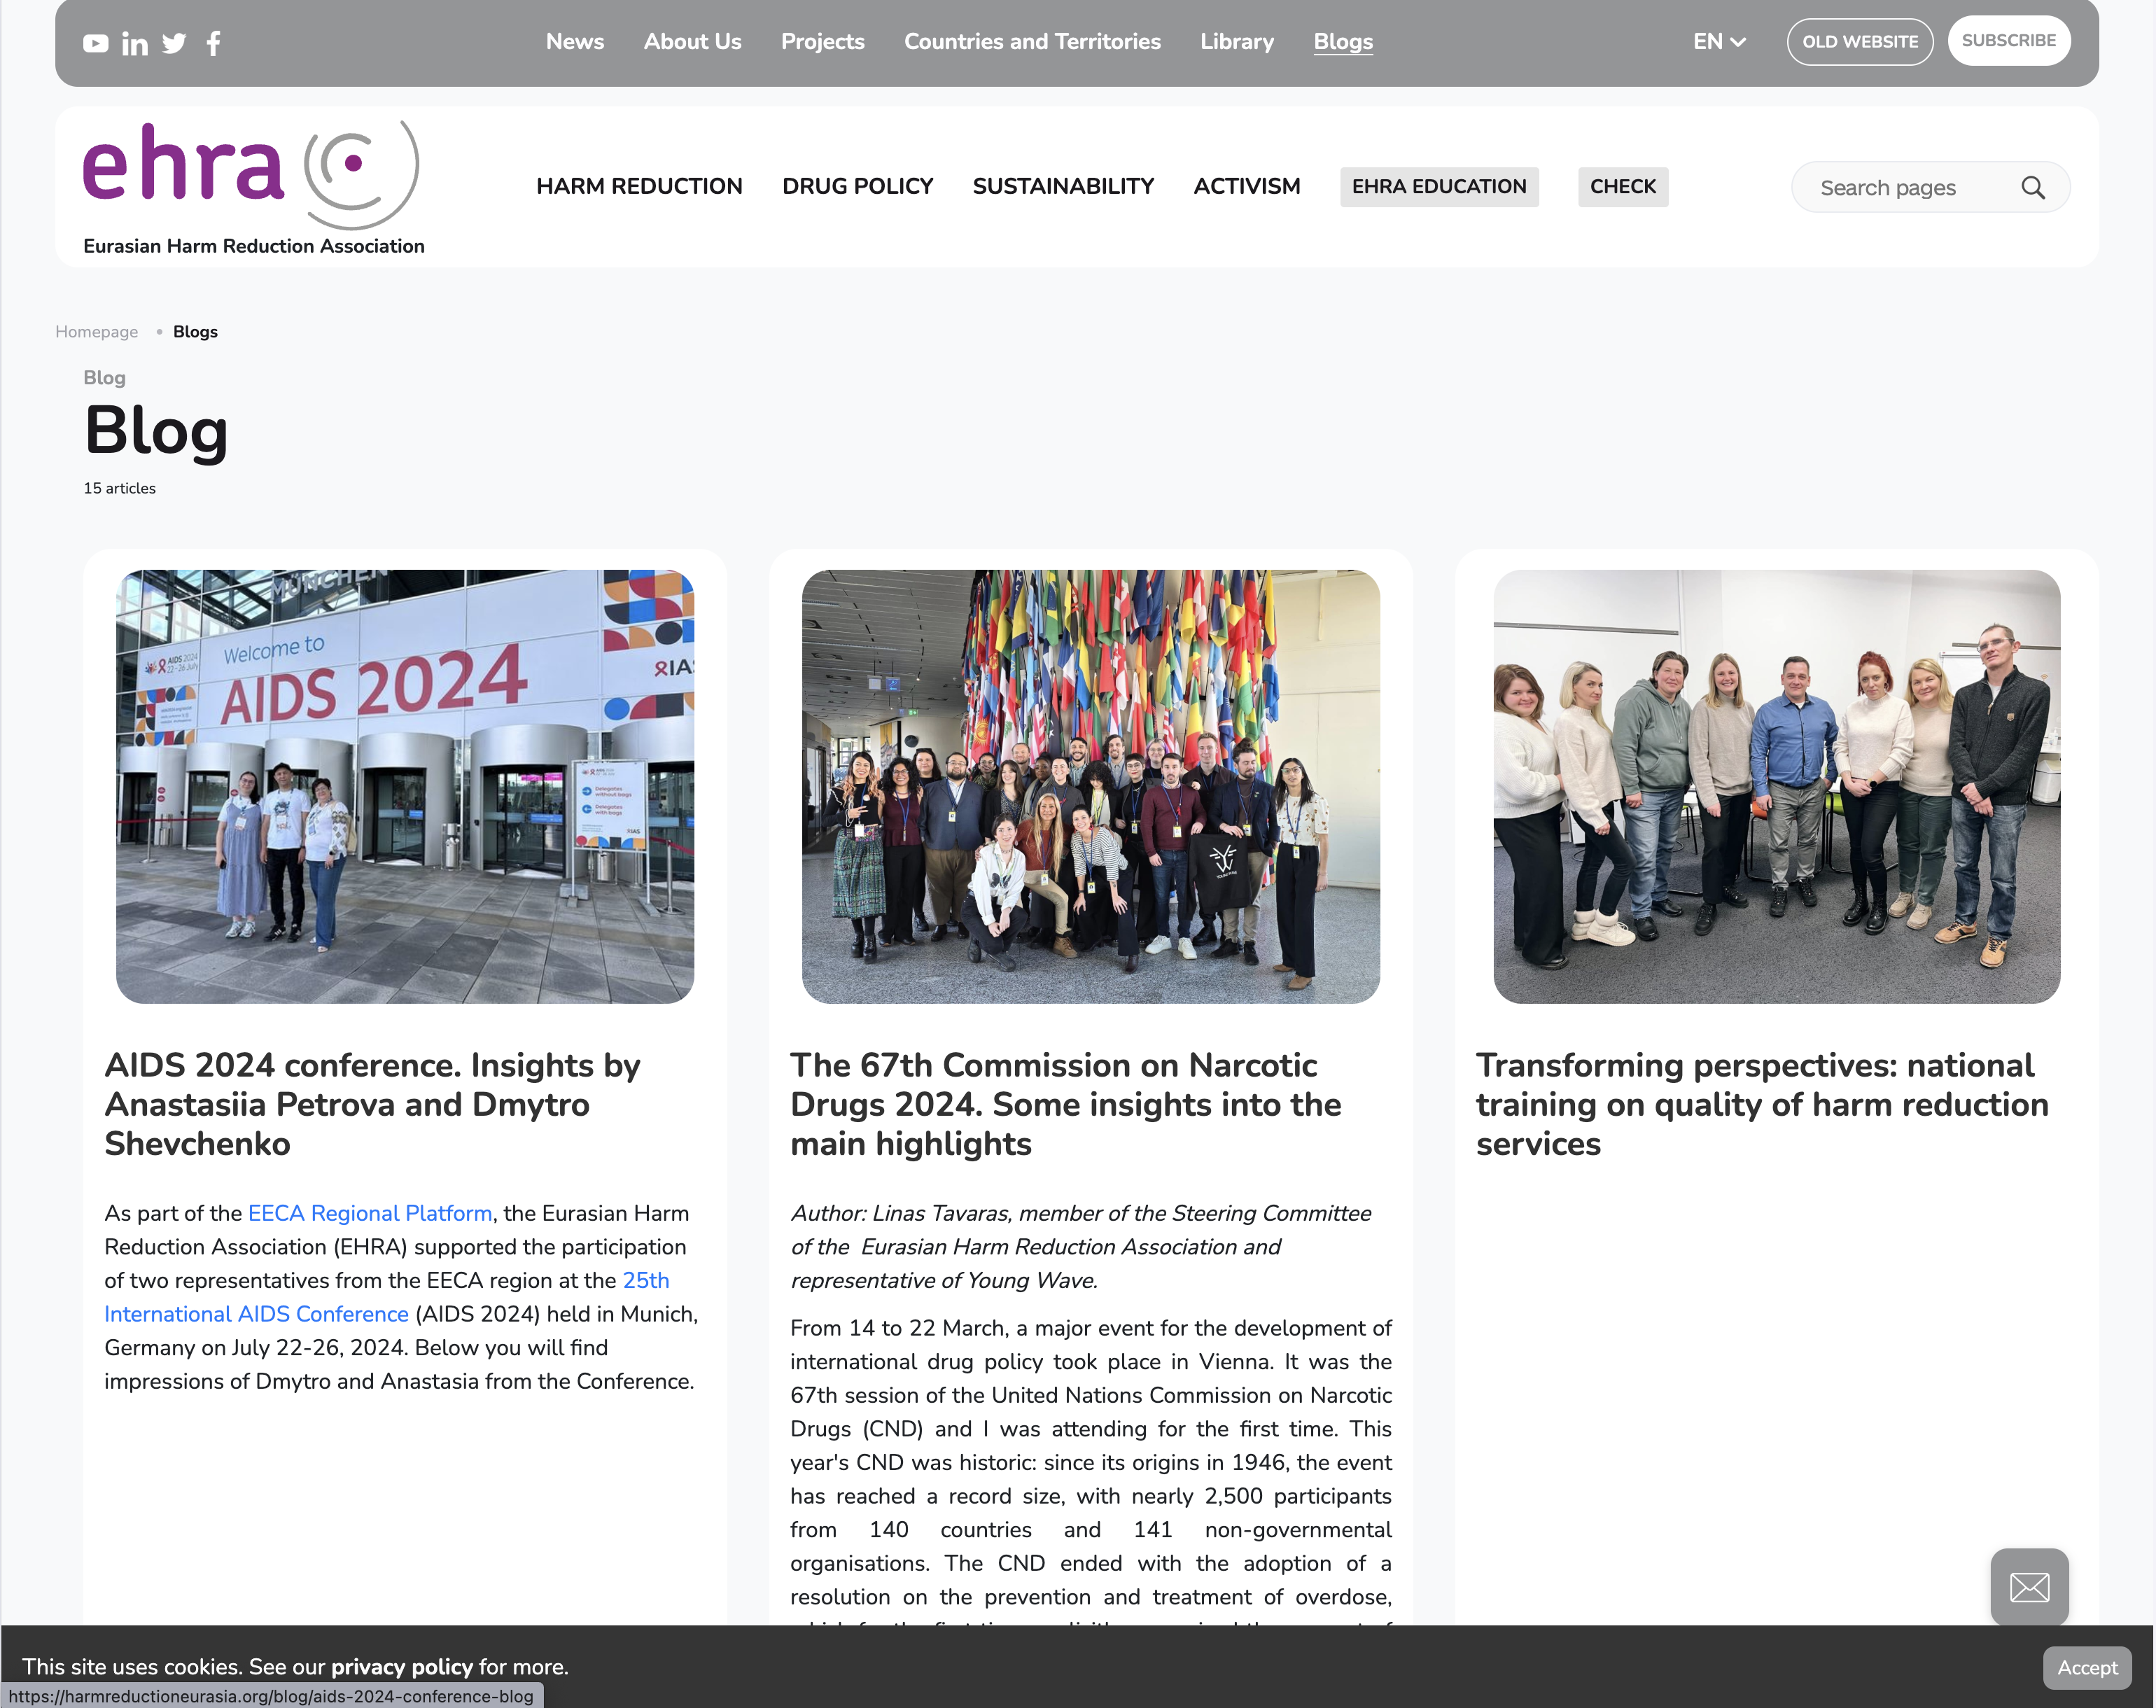This screenshot has height=1708, width=2156.
Task: Open the News menu item
Action: pos(575,42)
